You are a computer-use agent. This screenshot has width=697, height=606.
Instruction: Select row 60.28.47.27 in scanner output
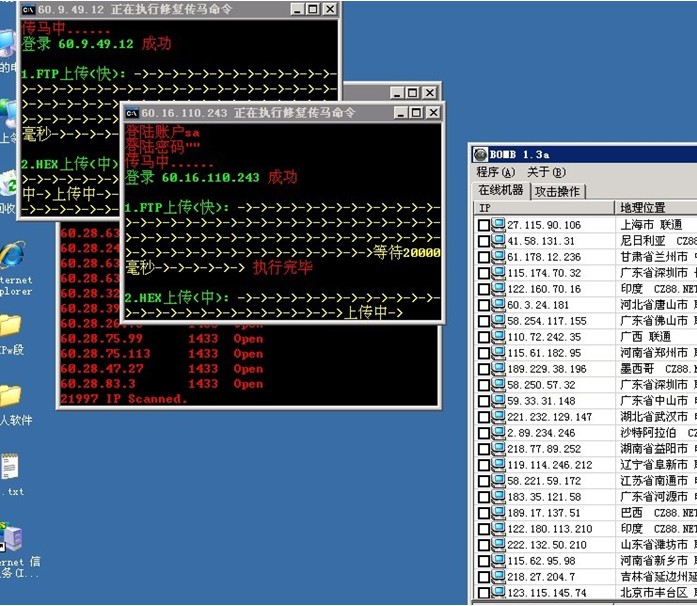tap(162, 369)
